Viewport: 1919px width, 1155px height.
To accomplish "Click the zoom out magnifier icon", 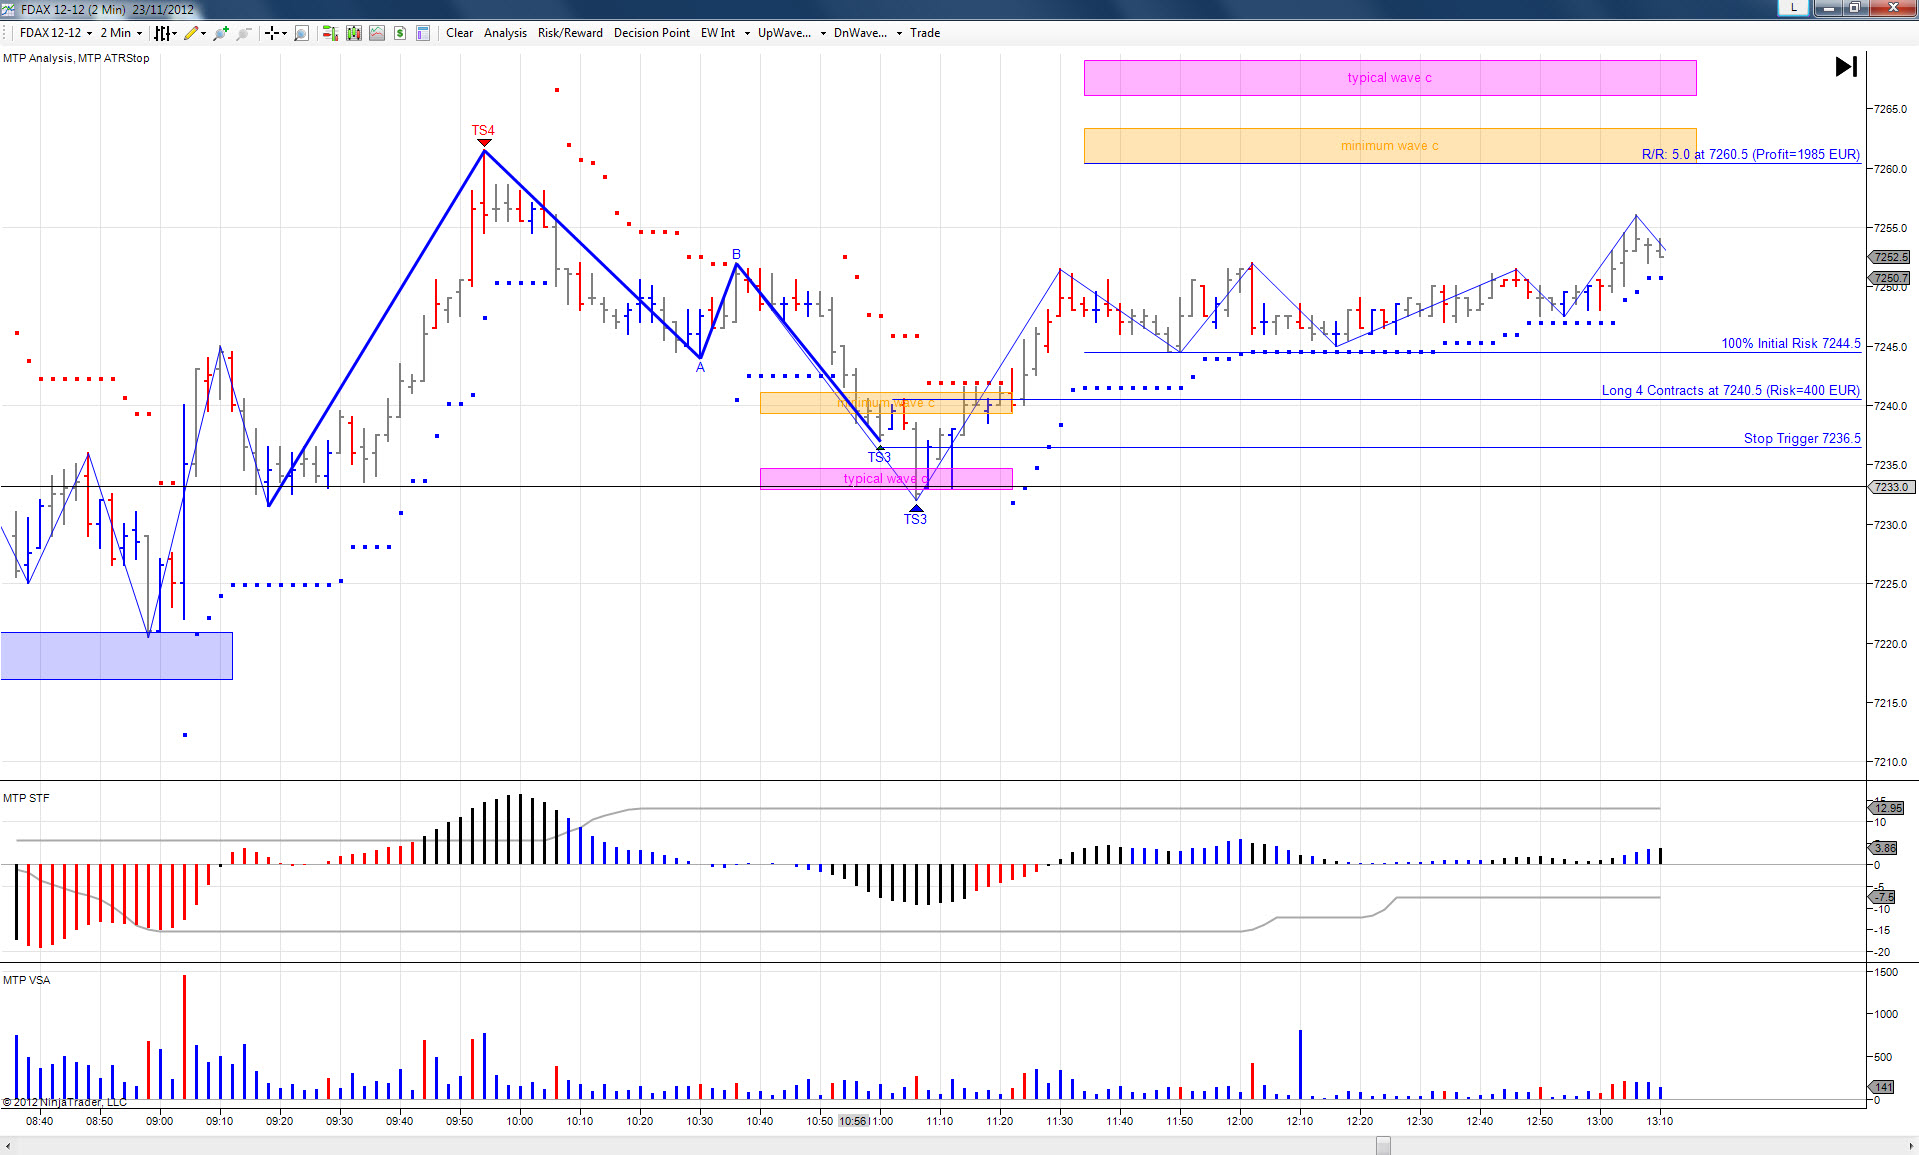I will 243,33.
